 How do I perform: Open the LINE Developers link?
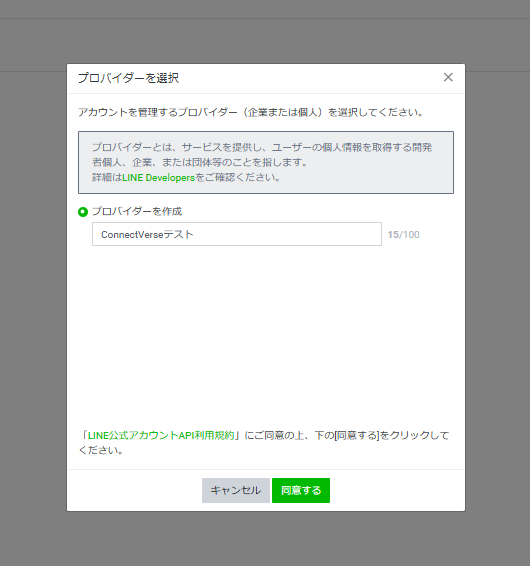tap(158, 178)
